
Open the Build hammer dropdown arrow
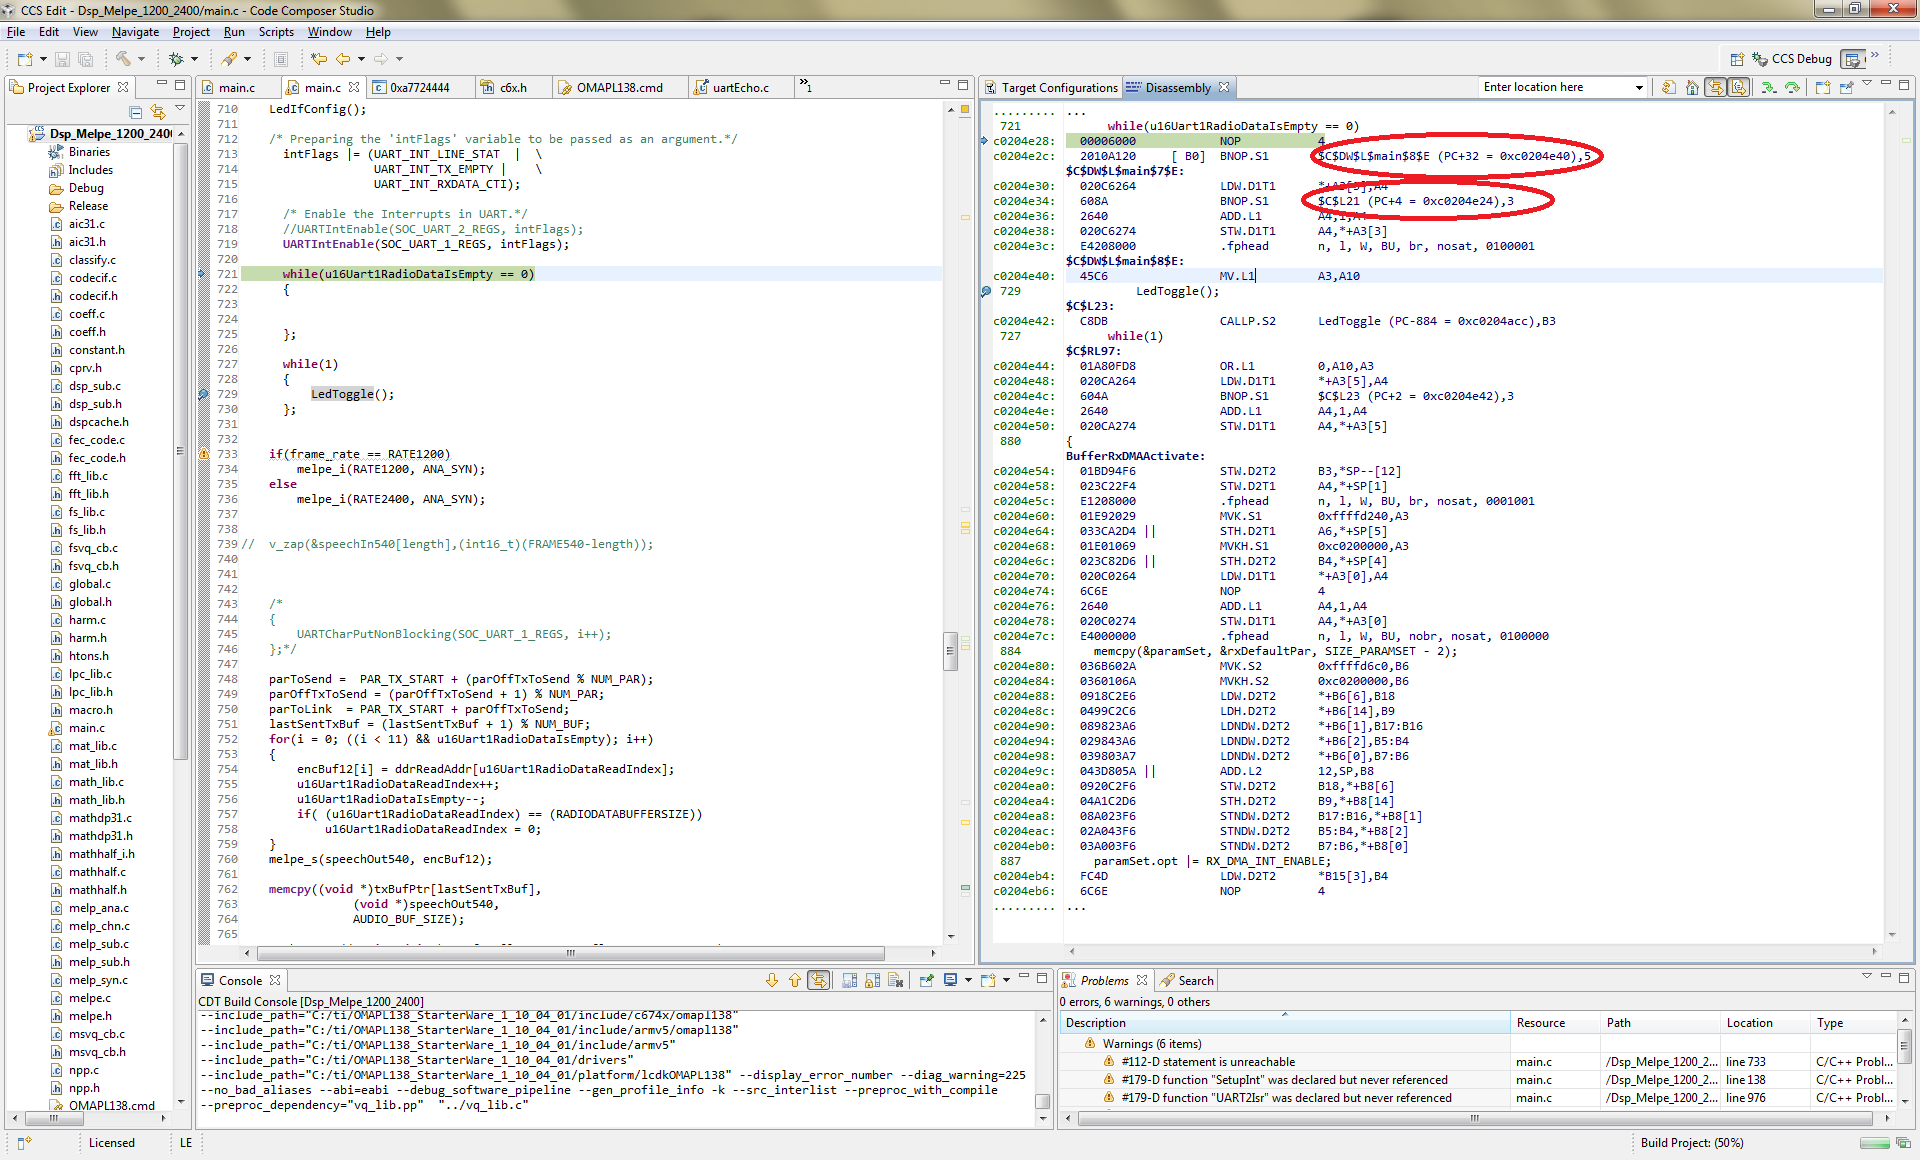(141, 59)
